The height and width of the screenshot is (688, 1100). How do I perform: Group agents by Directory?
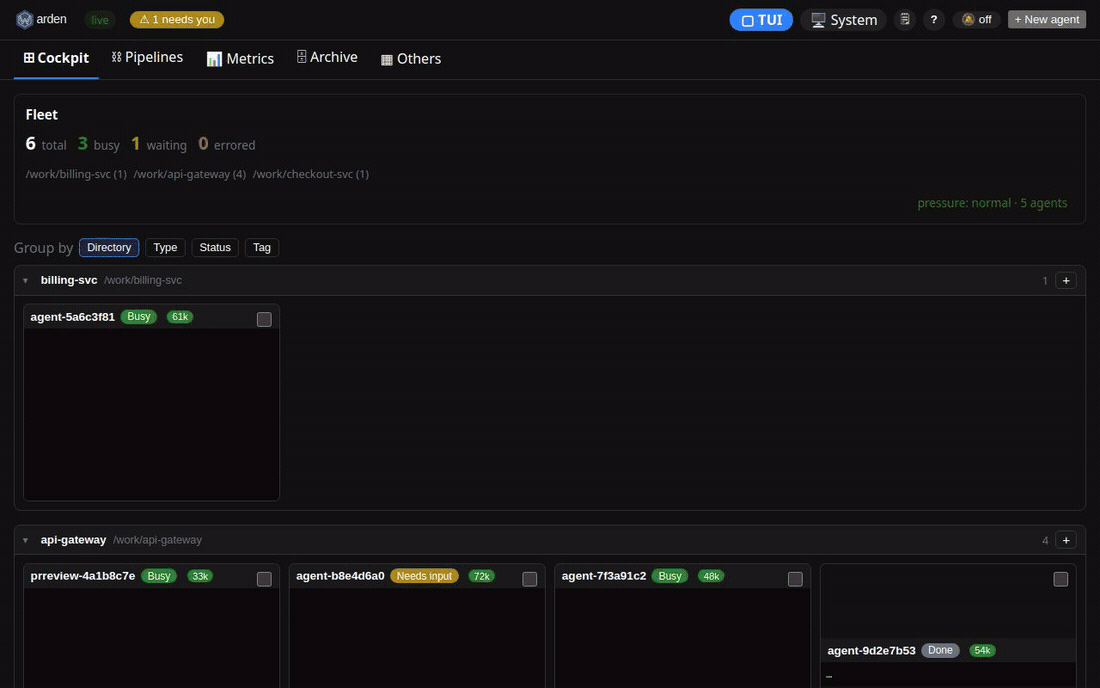point(109,248)
